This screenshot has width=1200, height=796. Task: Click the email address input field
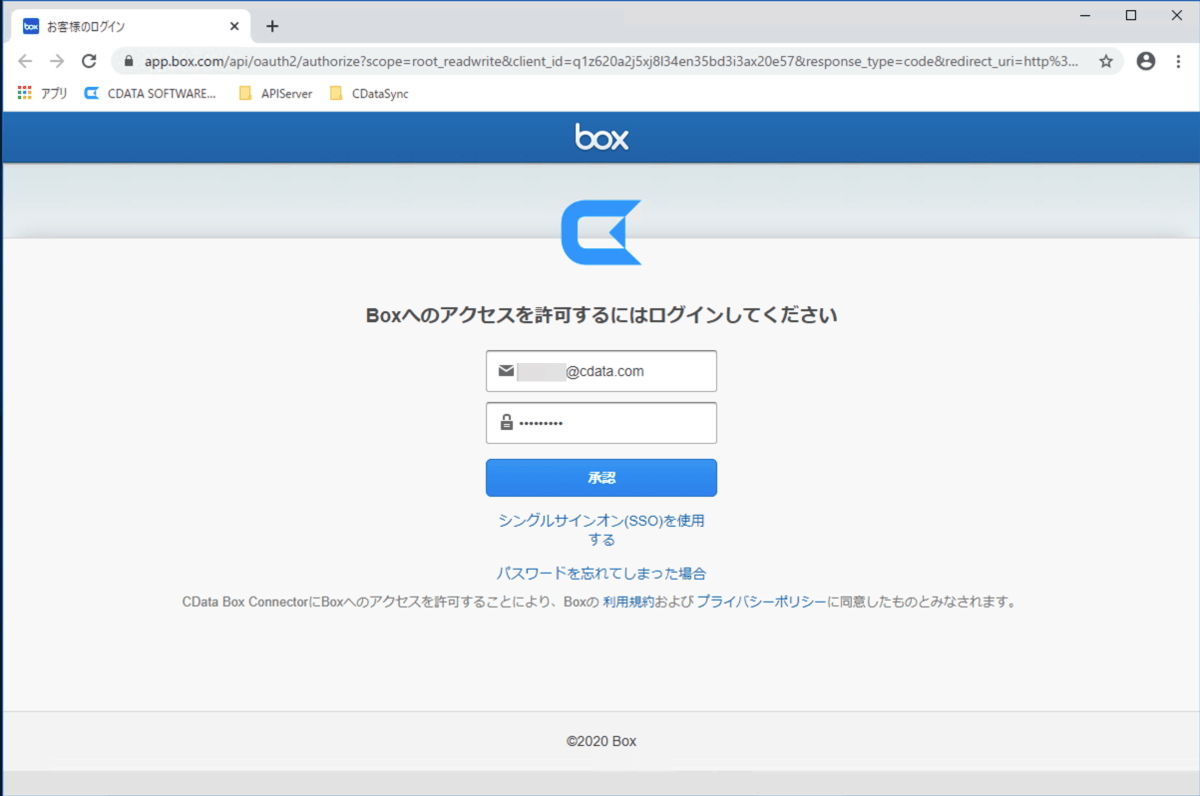(x=601, y=371)
